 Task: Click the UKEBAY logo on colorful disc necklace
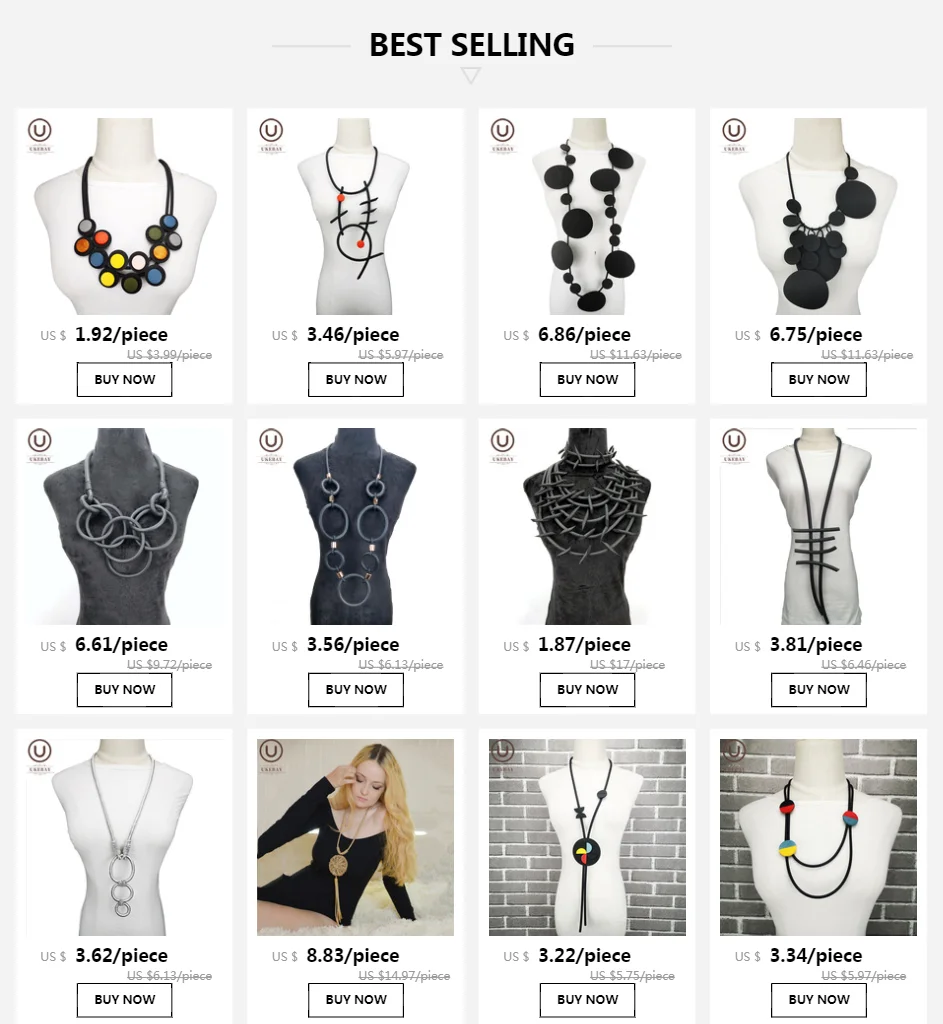[40, 135]
